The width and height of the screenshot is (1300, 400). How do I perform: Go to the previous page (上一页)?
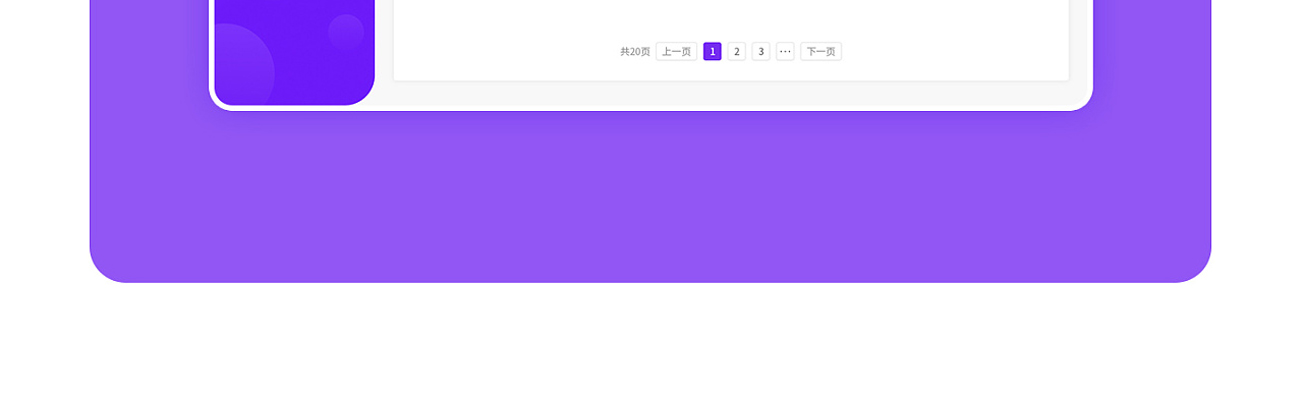(x=676, y=51)
